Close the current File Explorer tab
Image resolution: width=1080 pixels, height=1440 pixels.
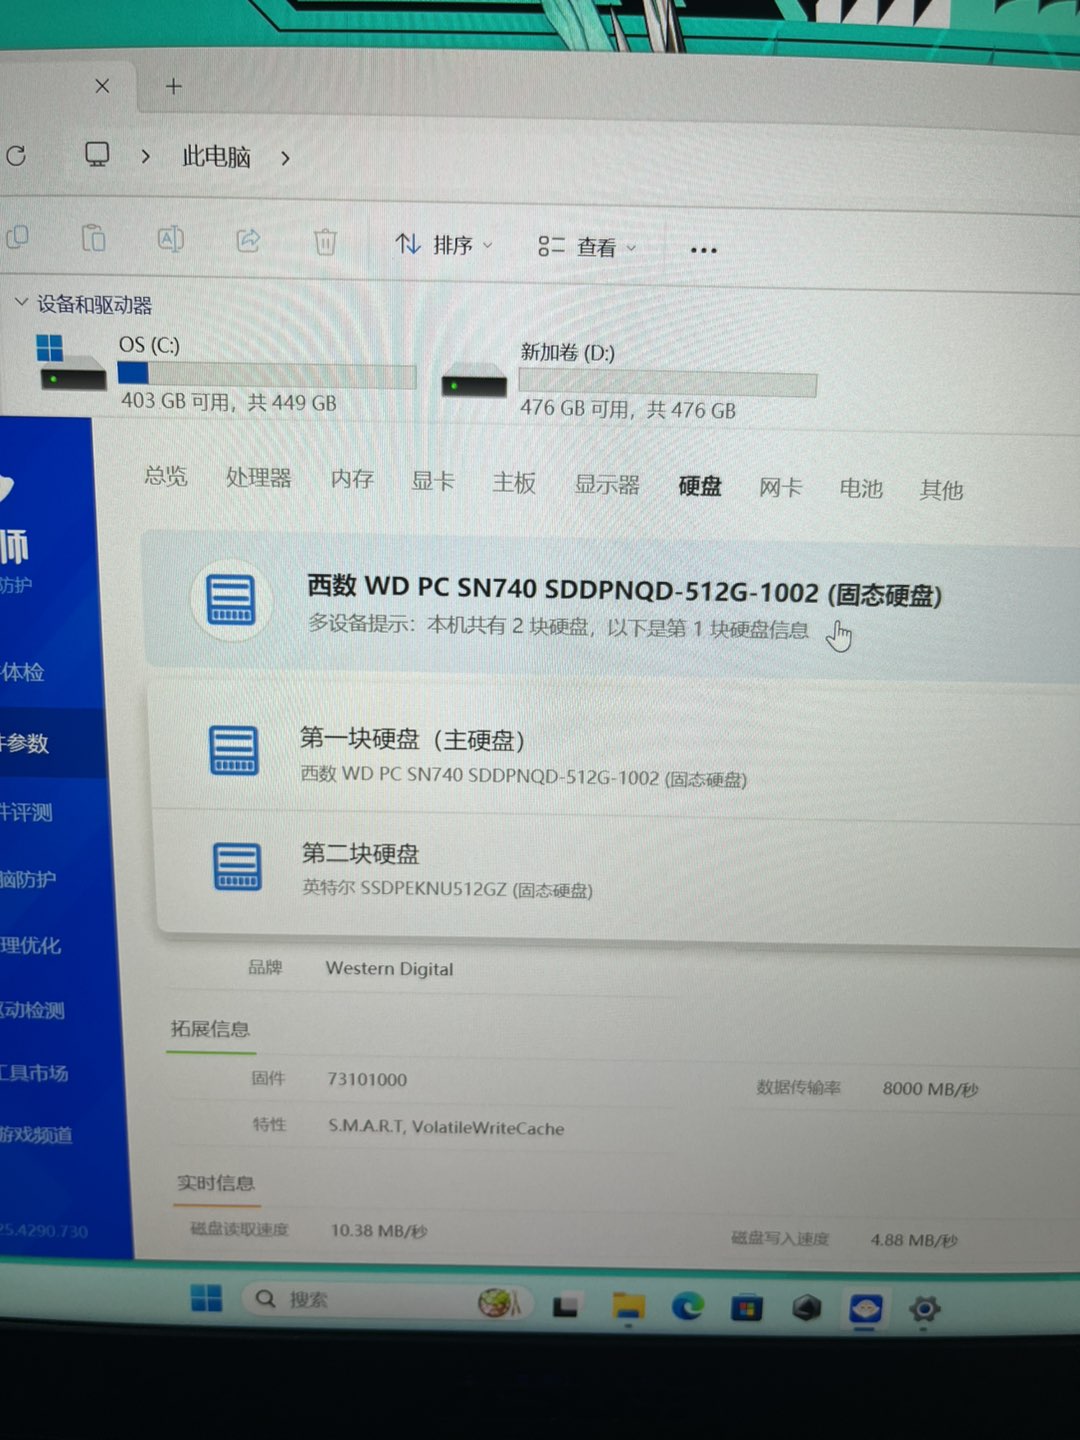[x=102, y=86]
